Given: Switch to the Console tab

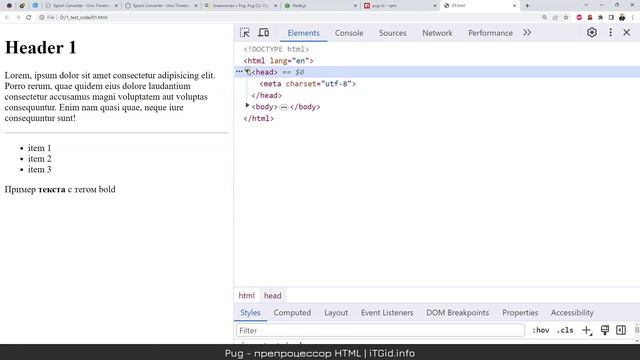Looking at the screenshot, I should [349, 33].
